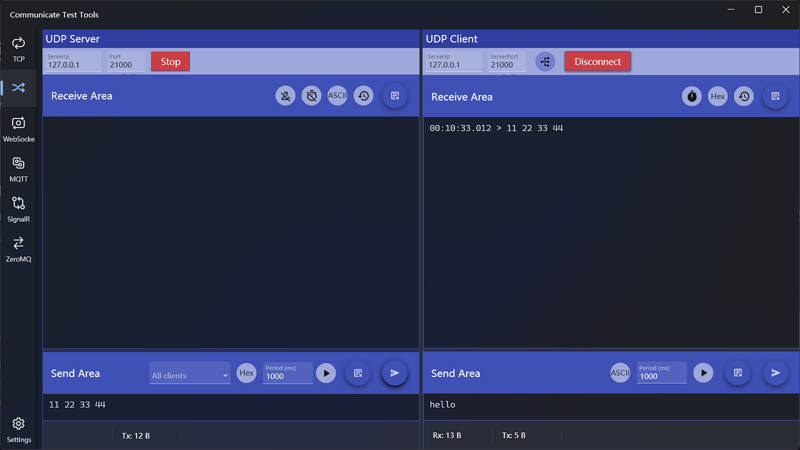Open the WebSocket tool in sidebar
Image resolution: width=800 pixels, height=450 pixels.
point(18,128)
